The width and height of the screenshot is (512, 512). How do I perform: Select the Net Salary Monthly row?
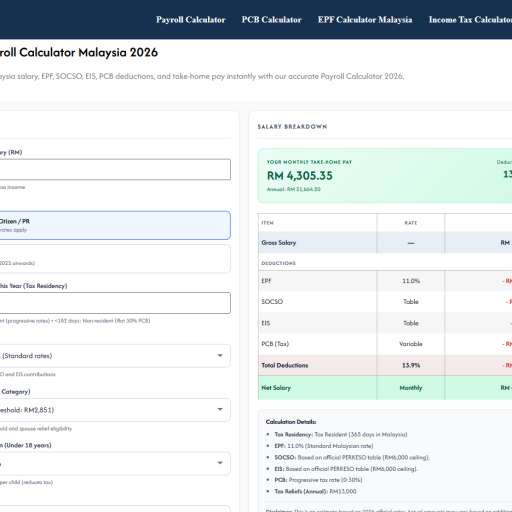coord(385,388)
